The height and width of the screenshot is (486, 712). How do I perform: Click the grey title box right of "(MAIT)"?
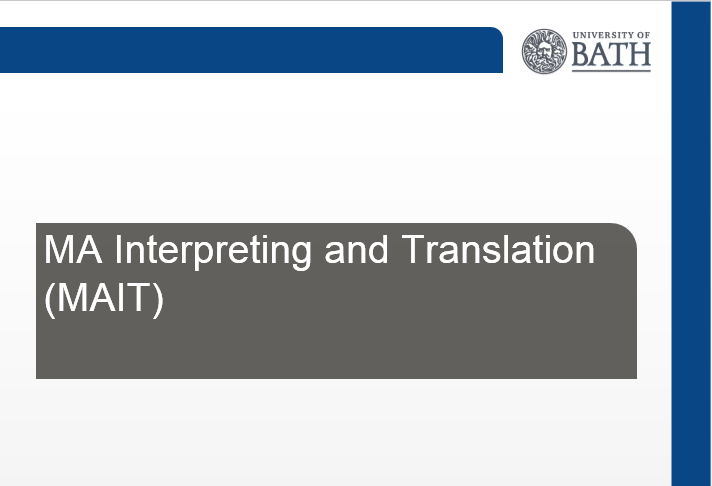pos(400,300)
